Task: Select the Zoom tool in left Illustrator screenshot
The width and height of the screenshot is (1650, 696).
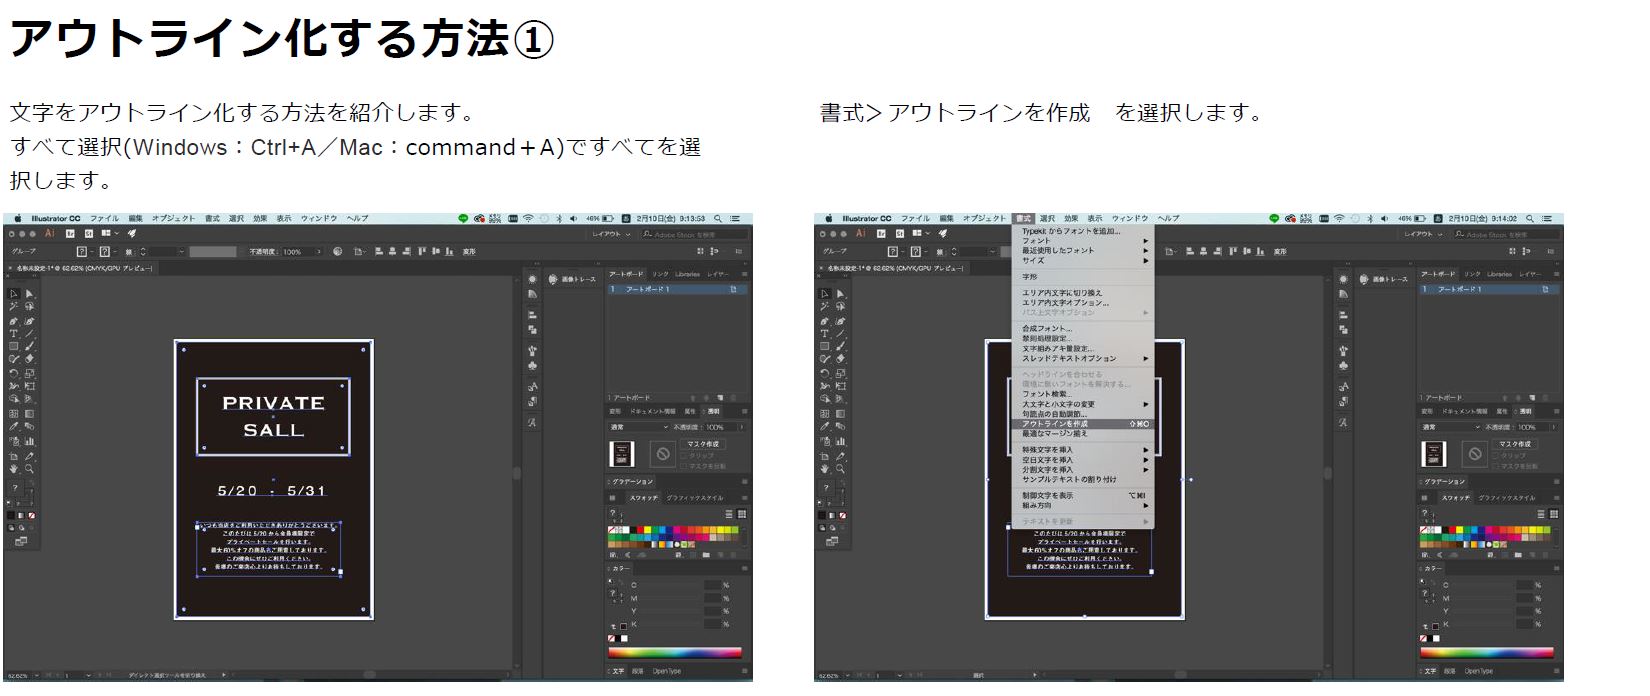Action: tap(29, 468)
